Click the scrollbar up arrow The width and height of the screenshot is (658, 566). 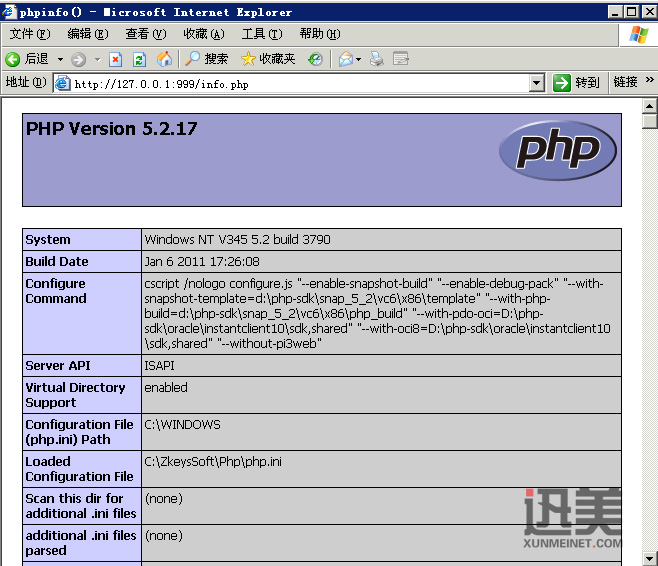coord(650,106)
